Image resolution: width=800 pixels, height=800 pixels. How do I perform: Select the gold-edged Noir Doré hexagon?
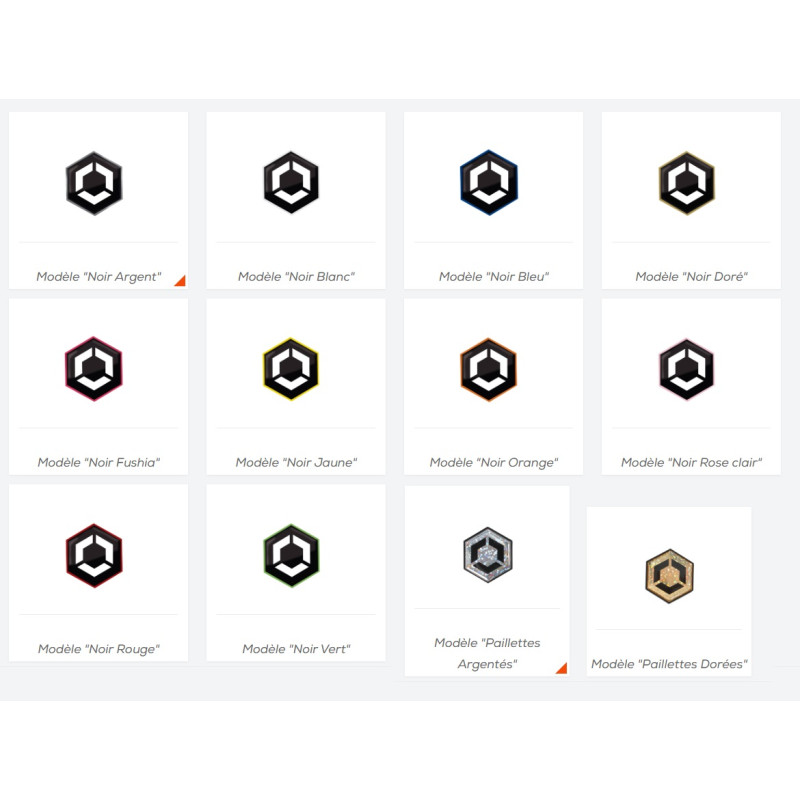[x=687, y=183]
